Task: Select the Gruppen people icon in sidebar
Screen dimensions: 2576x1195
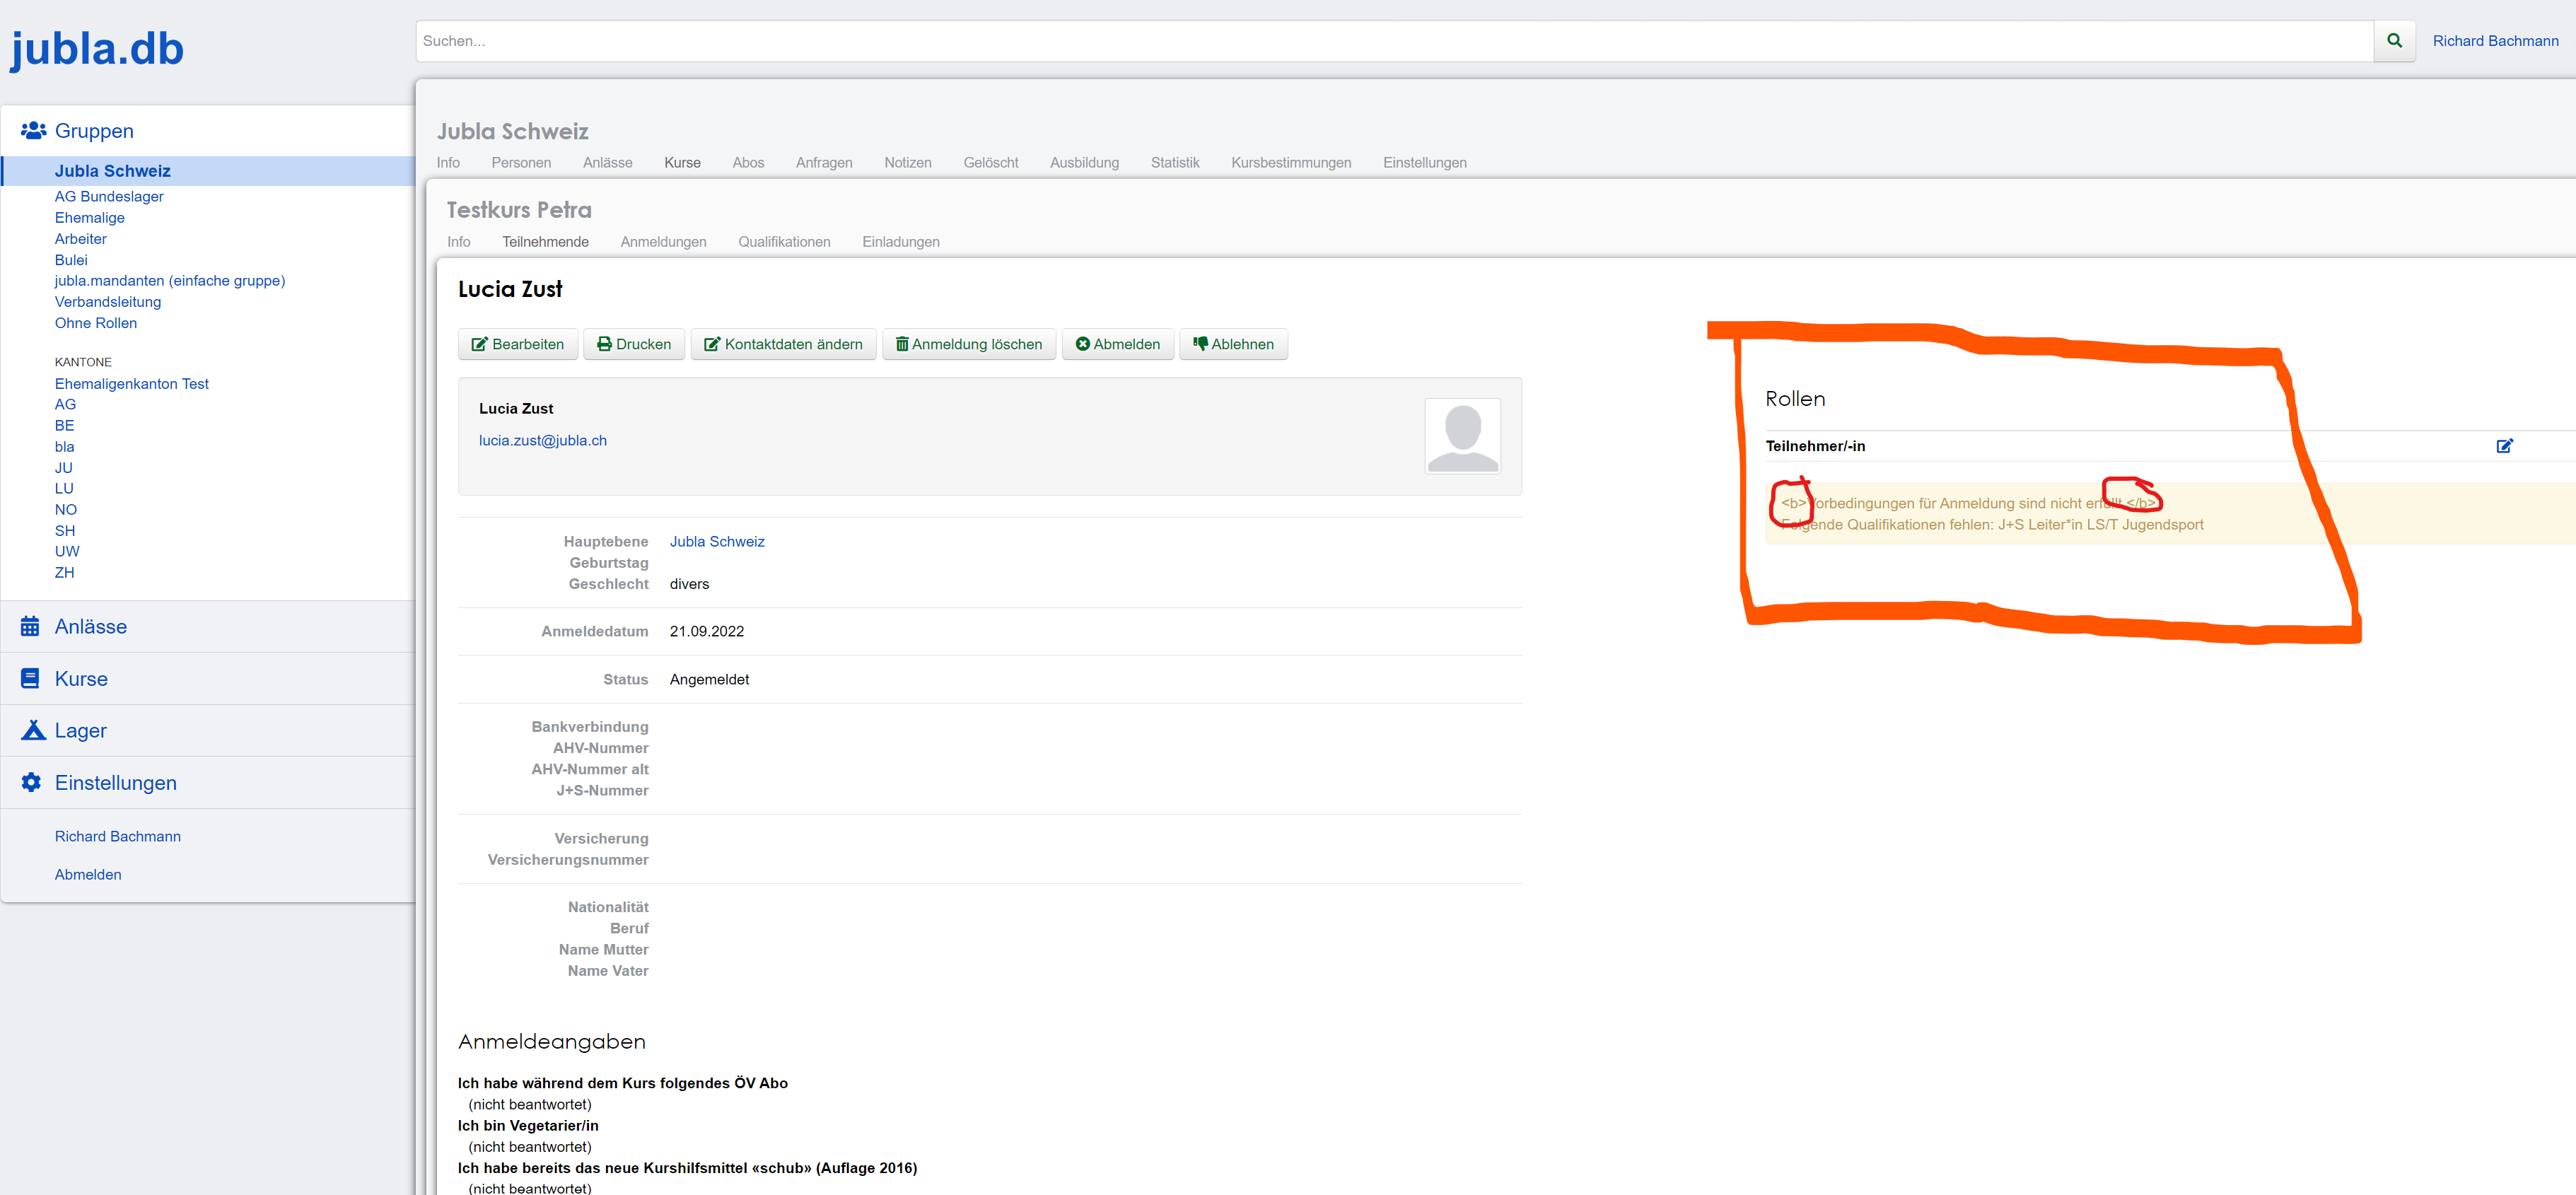Action: pos(31,129)
